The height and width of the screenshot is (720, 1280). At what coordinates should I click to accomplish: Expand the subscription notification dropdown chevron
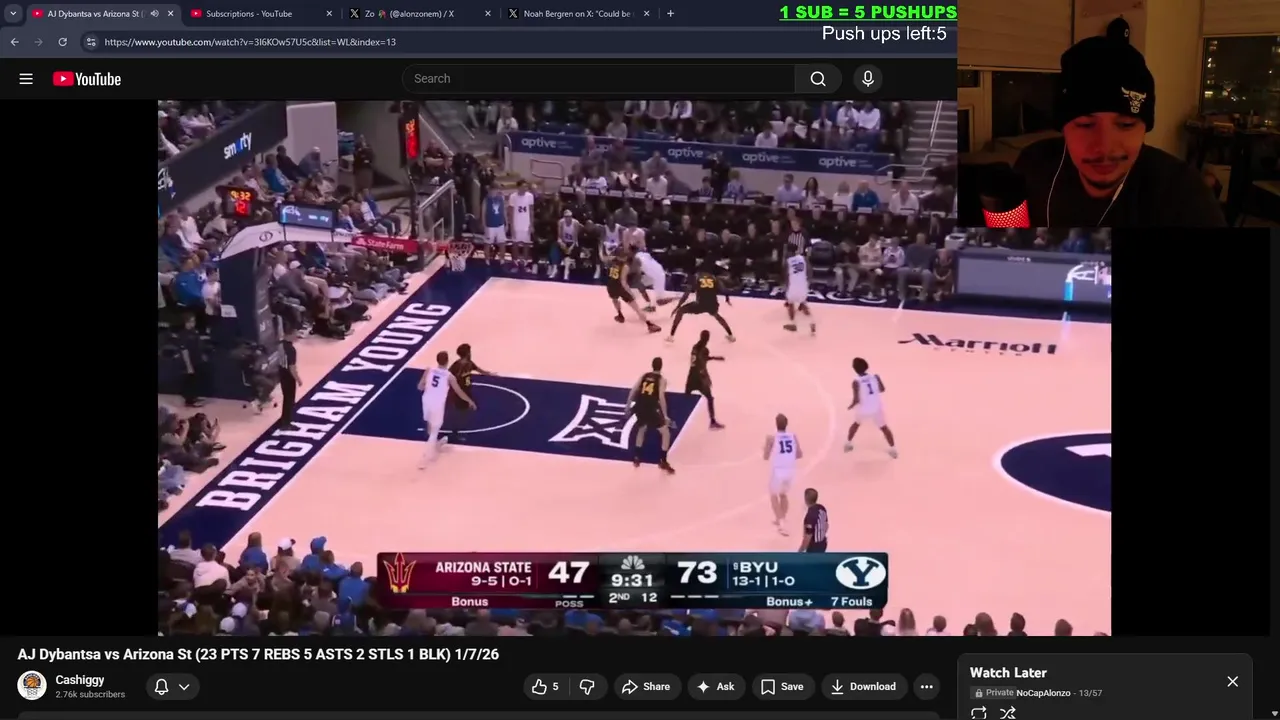[x=184, y=687]
